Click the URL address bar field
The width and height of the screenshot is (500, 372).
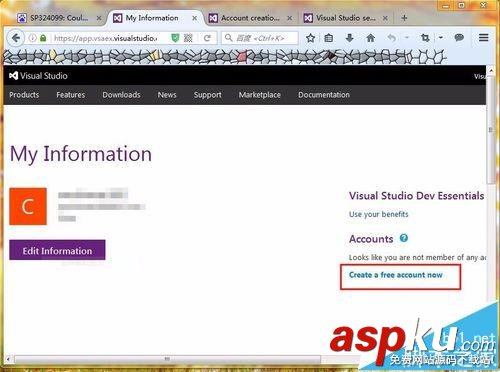point(105,38)
